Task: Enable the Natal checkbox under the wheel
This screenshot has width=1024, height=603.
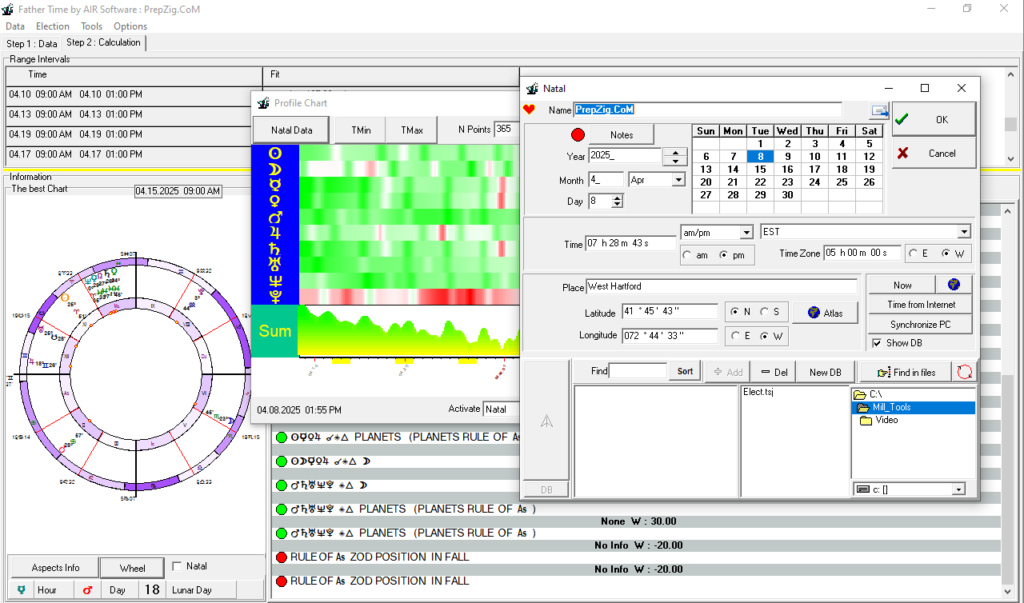Action: click(x=177, y=566)
